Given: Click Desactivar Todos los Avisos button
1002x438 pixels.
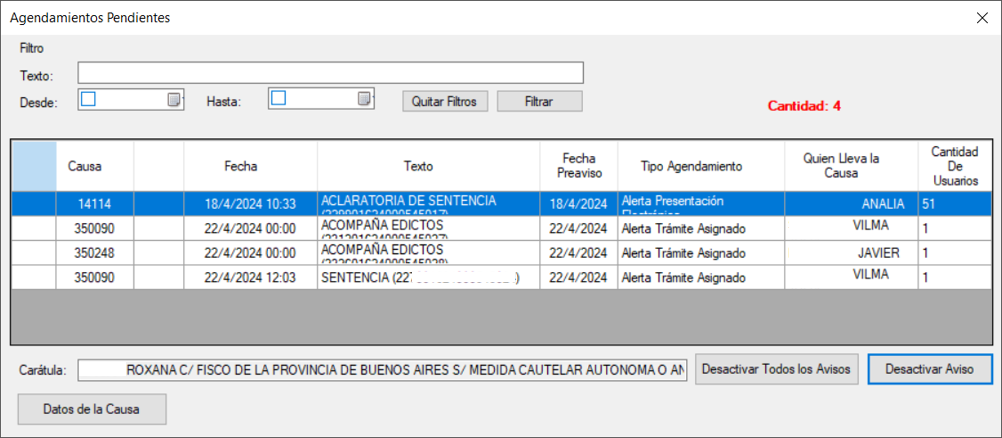Looking at the screenshot, I should click(x=777, y=369).
